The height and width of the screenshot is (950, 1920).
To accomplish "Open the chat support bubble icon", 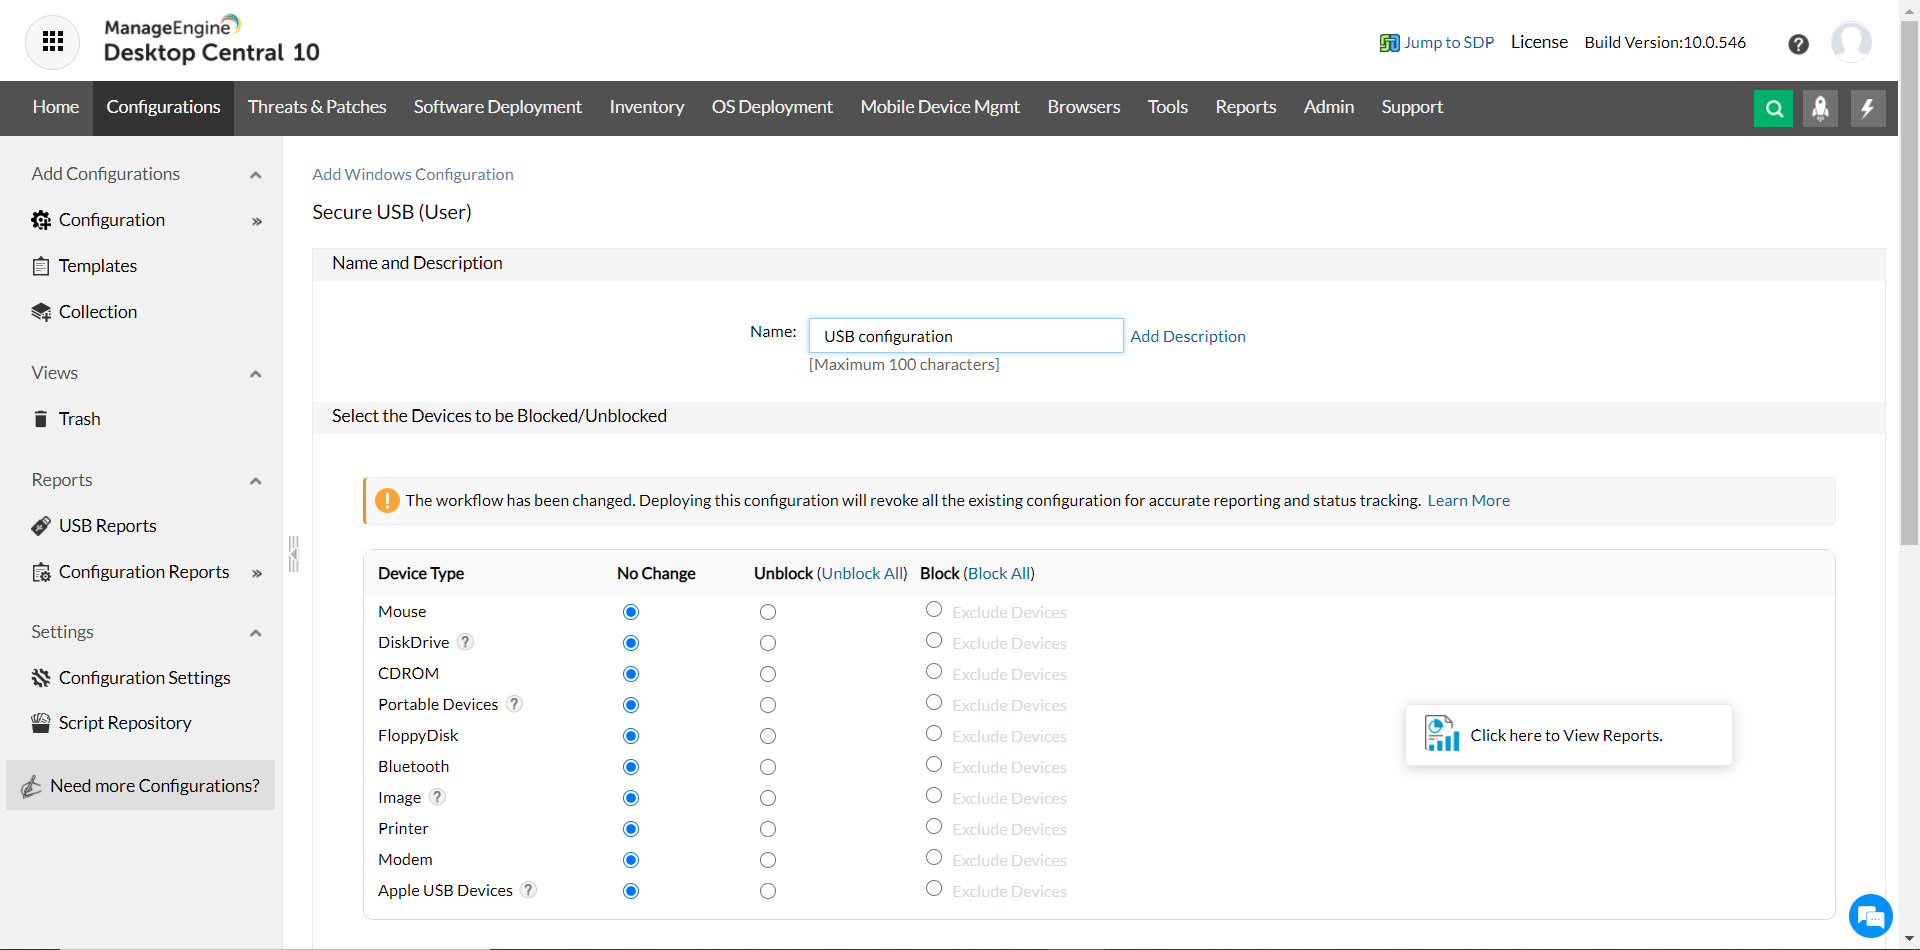I will tap(1870, 916).
